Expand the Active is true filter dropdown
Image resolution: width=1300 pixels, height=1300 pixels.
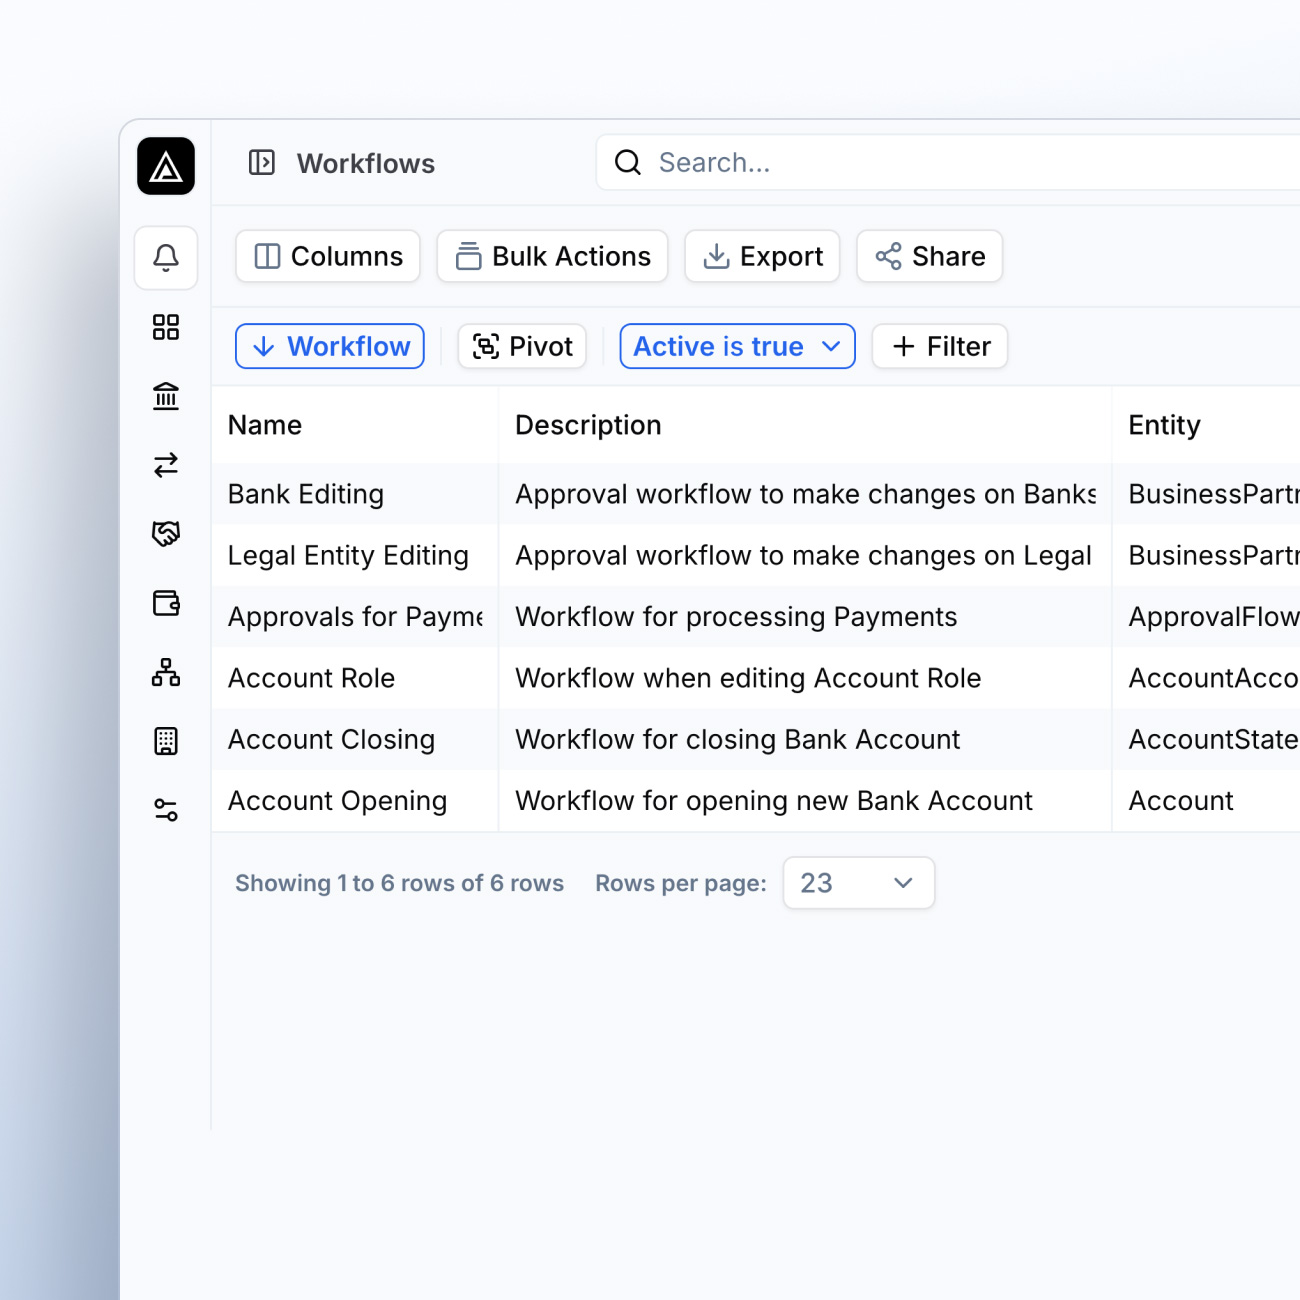tap(737, 346)
